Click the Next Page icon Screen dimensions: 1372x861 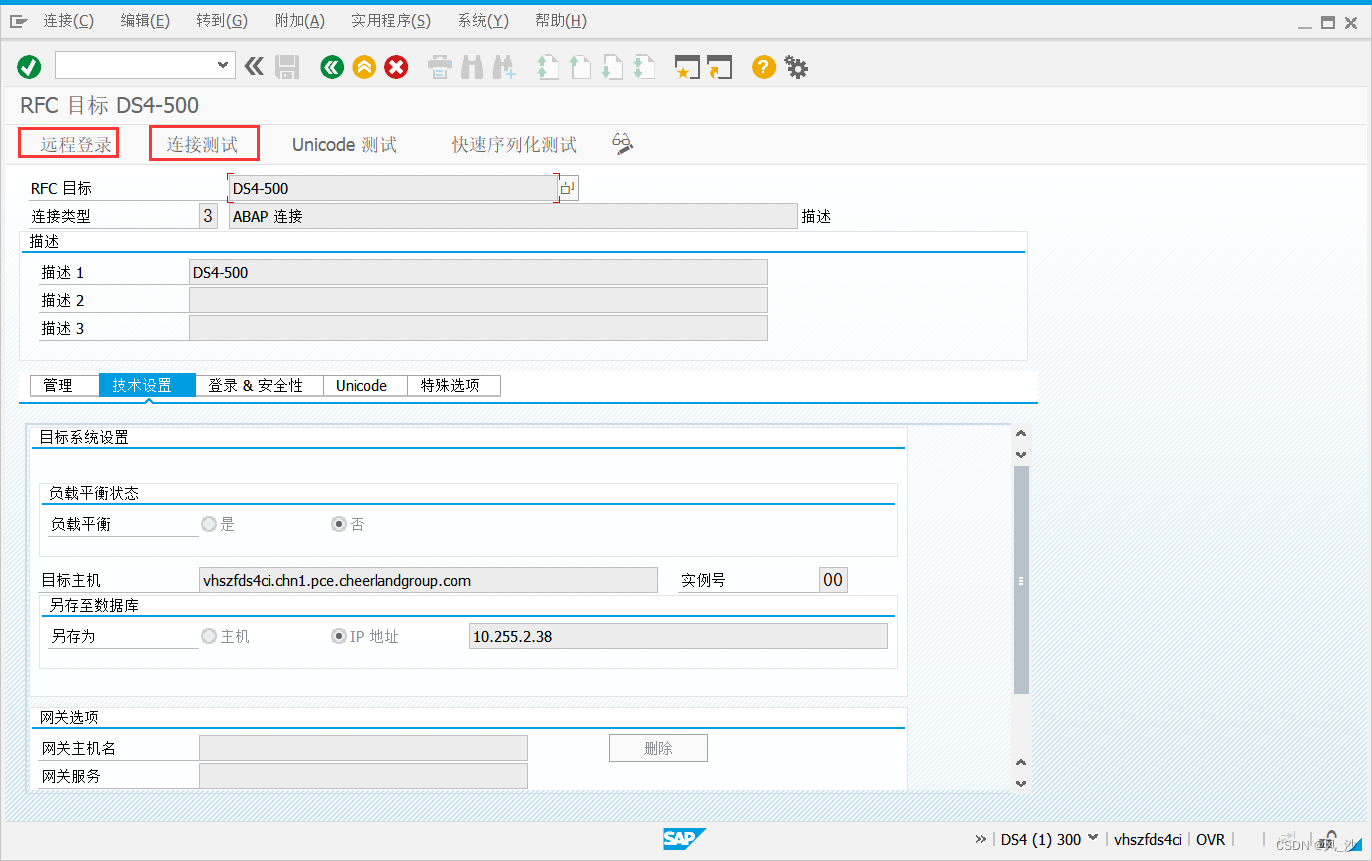(611, 67)
